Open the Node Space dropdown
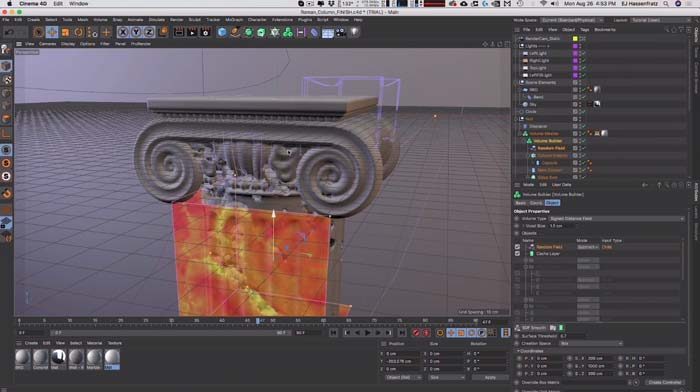 pyautogui.click(x=571, y=20)
